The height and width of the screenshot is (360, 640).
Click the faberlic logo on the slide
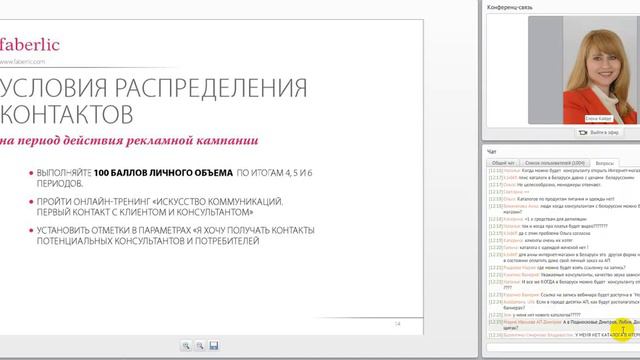click(x=29, y=44)
